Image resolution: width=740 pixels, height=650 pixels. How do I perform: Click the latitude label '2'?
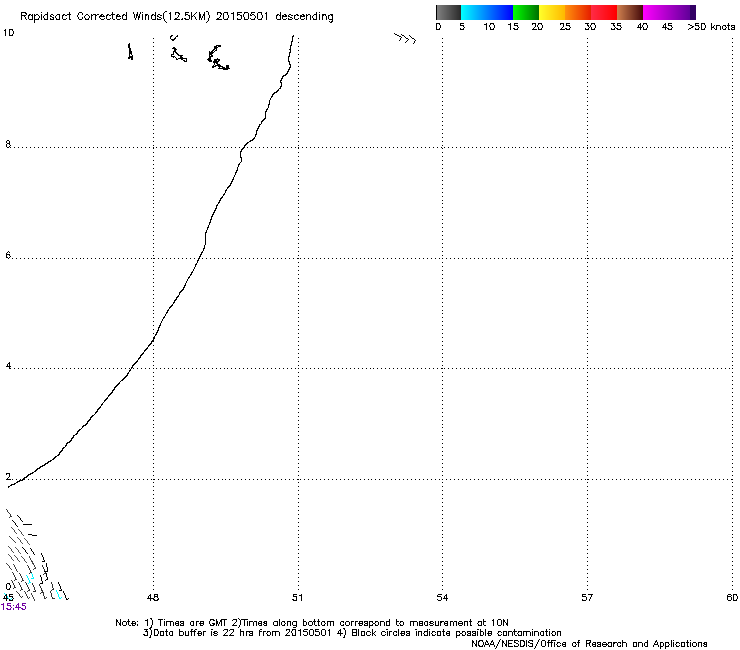coord(8,477)
